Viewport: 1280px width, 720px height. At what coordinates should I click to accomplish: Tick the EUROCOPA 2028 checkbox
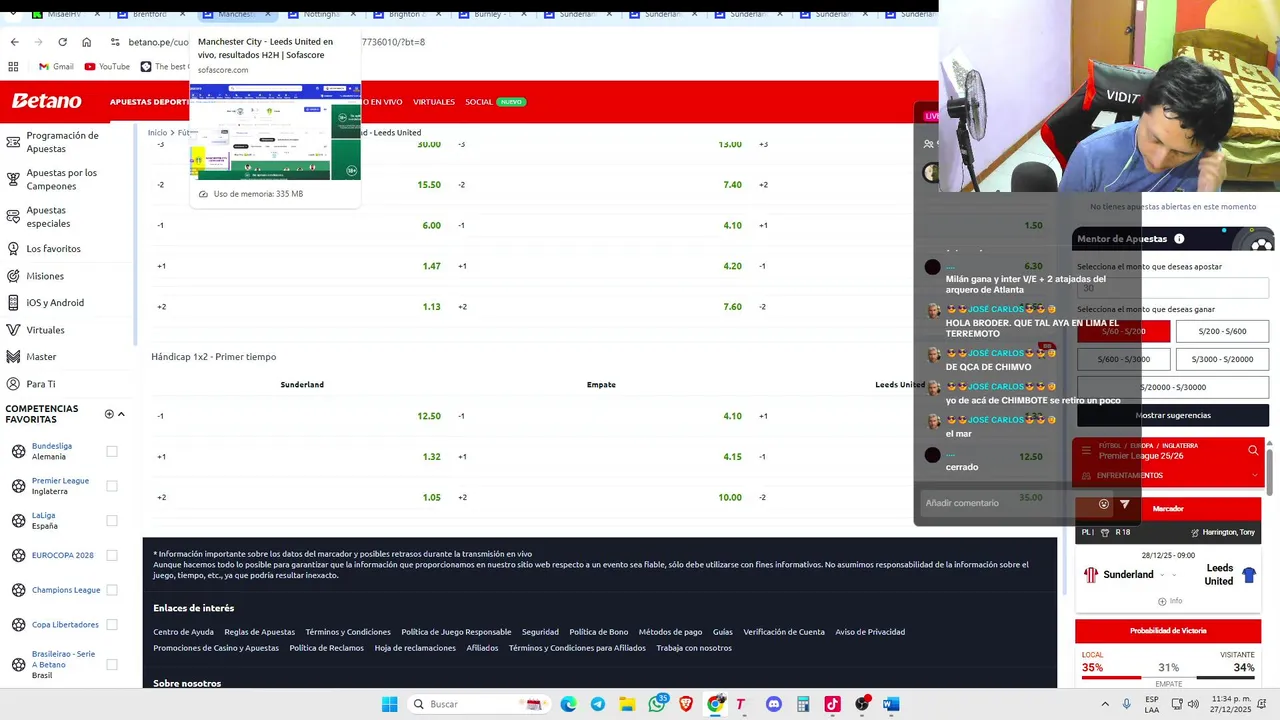112,555
